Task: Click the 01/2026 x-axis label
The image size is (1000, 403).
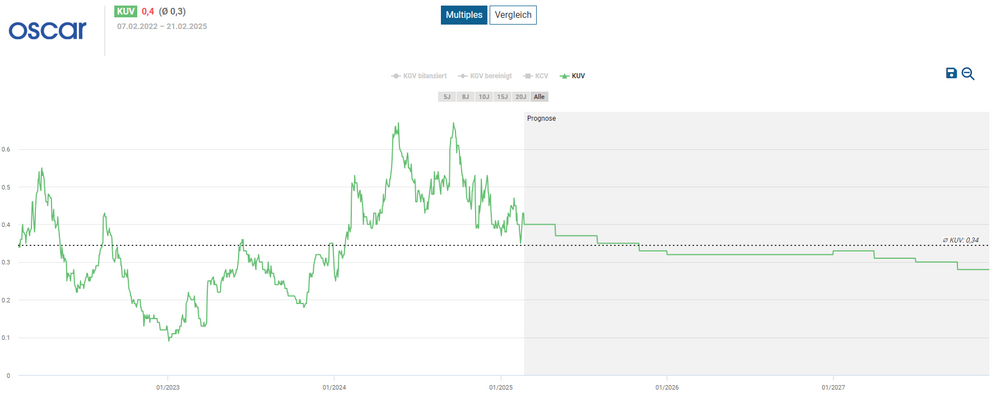Action: pos(666,387)
